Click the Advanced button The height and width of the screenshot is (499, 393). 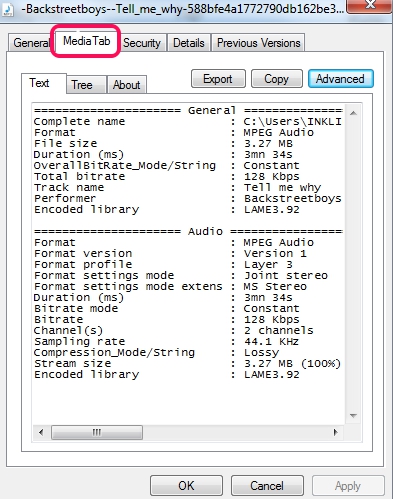[x=340, y=79]
